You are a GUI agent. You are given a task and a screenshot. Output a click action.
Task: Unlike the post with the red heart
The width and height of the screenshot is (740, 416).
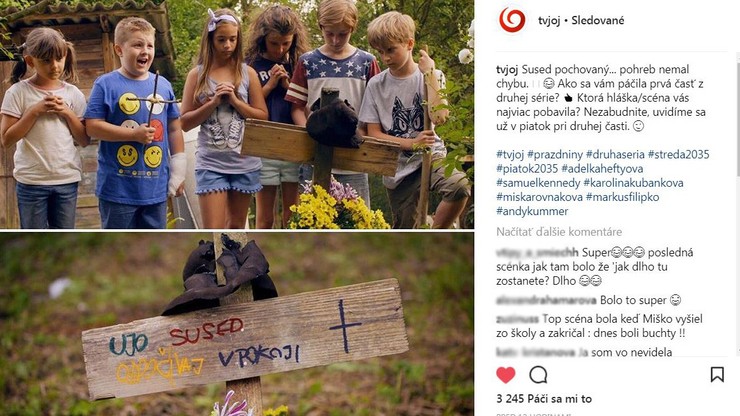pos(506,375)
